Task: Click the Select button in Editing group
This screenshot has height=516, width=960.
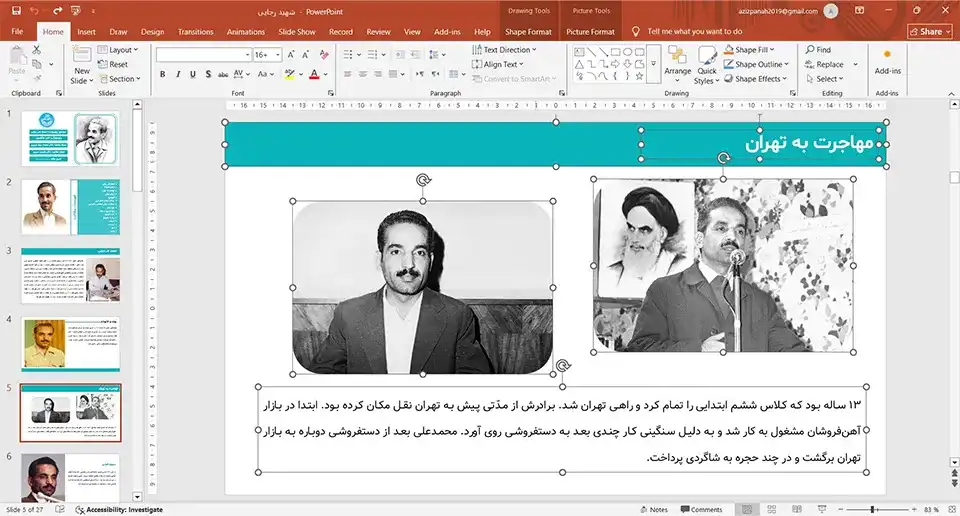Action: pyautogui.click(x=825, y=79)
